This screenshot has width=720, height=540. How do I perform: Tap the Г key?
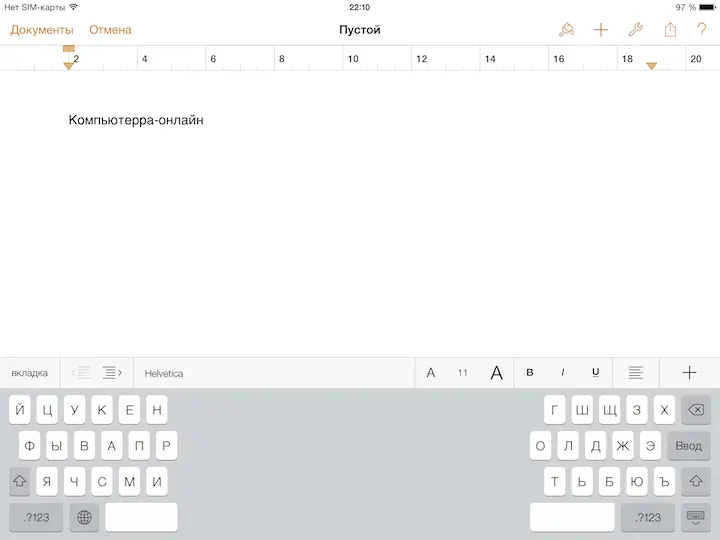coord(555,409)
